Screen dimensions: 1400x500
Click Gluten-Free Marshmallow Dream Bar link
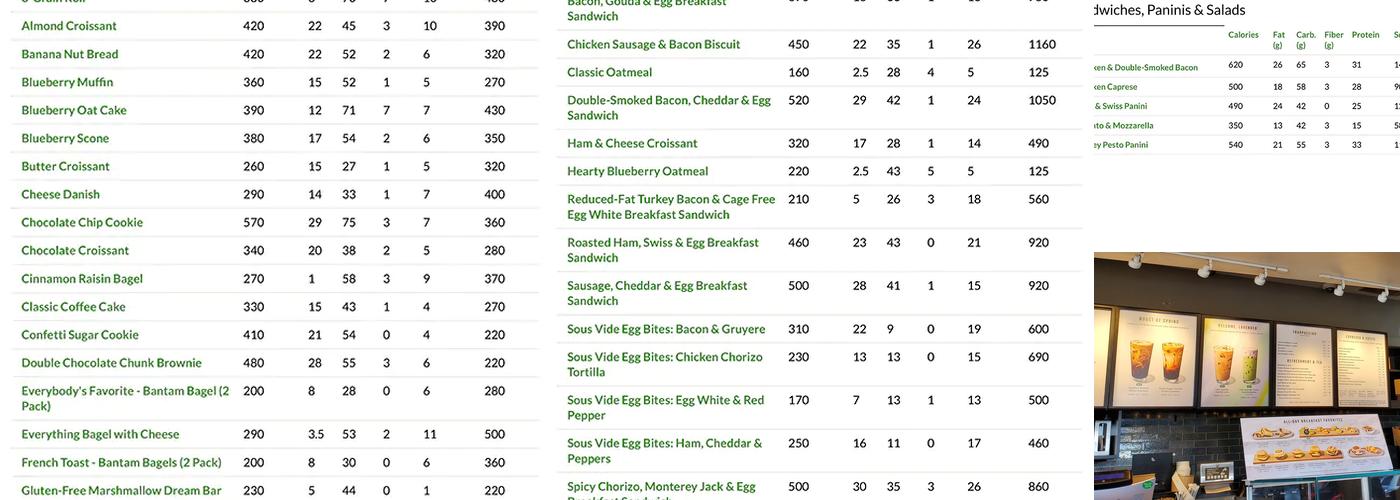(121, 490)
